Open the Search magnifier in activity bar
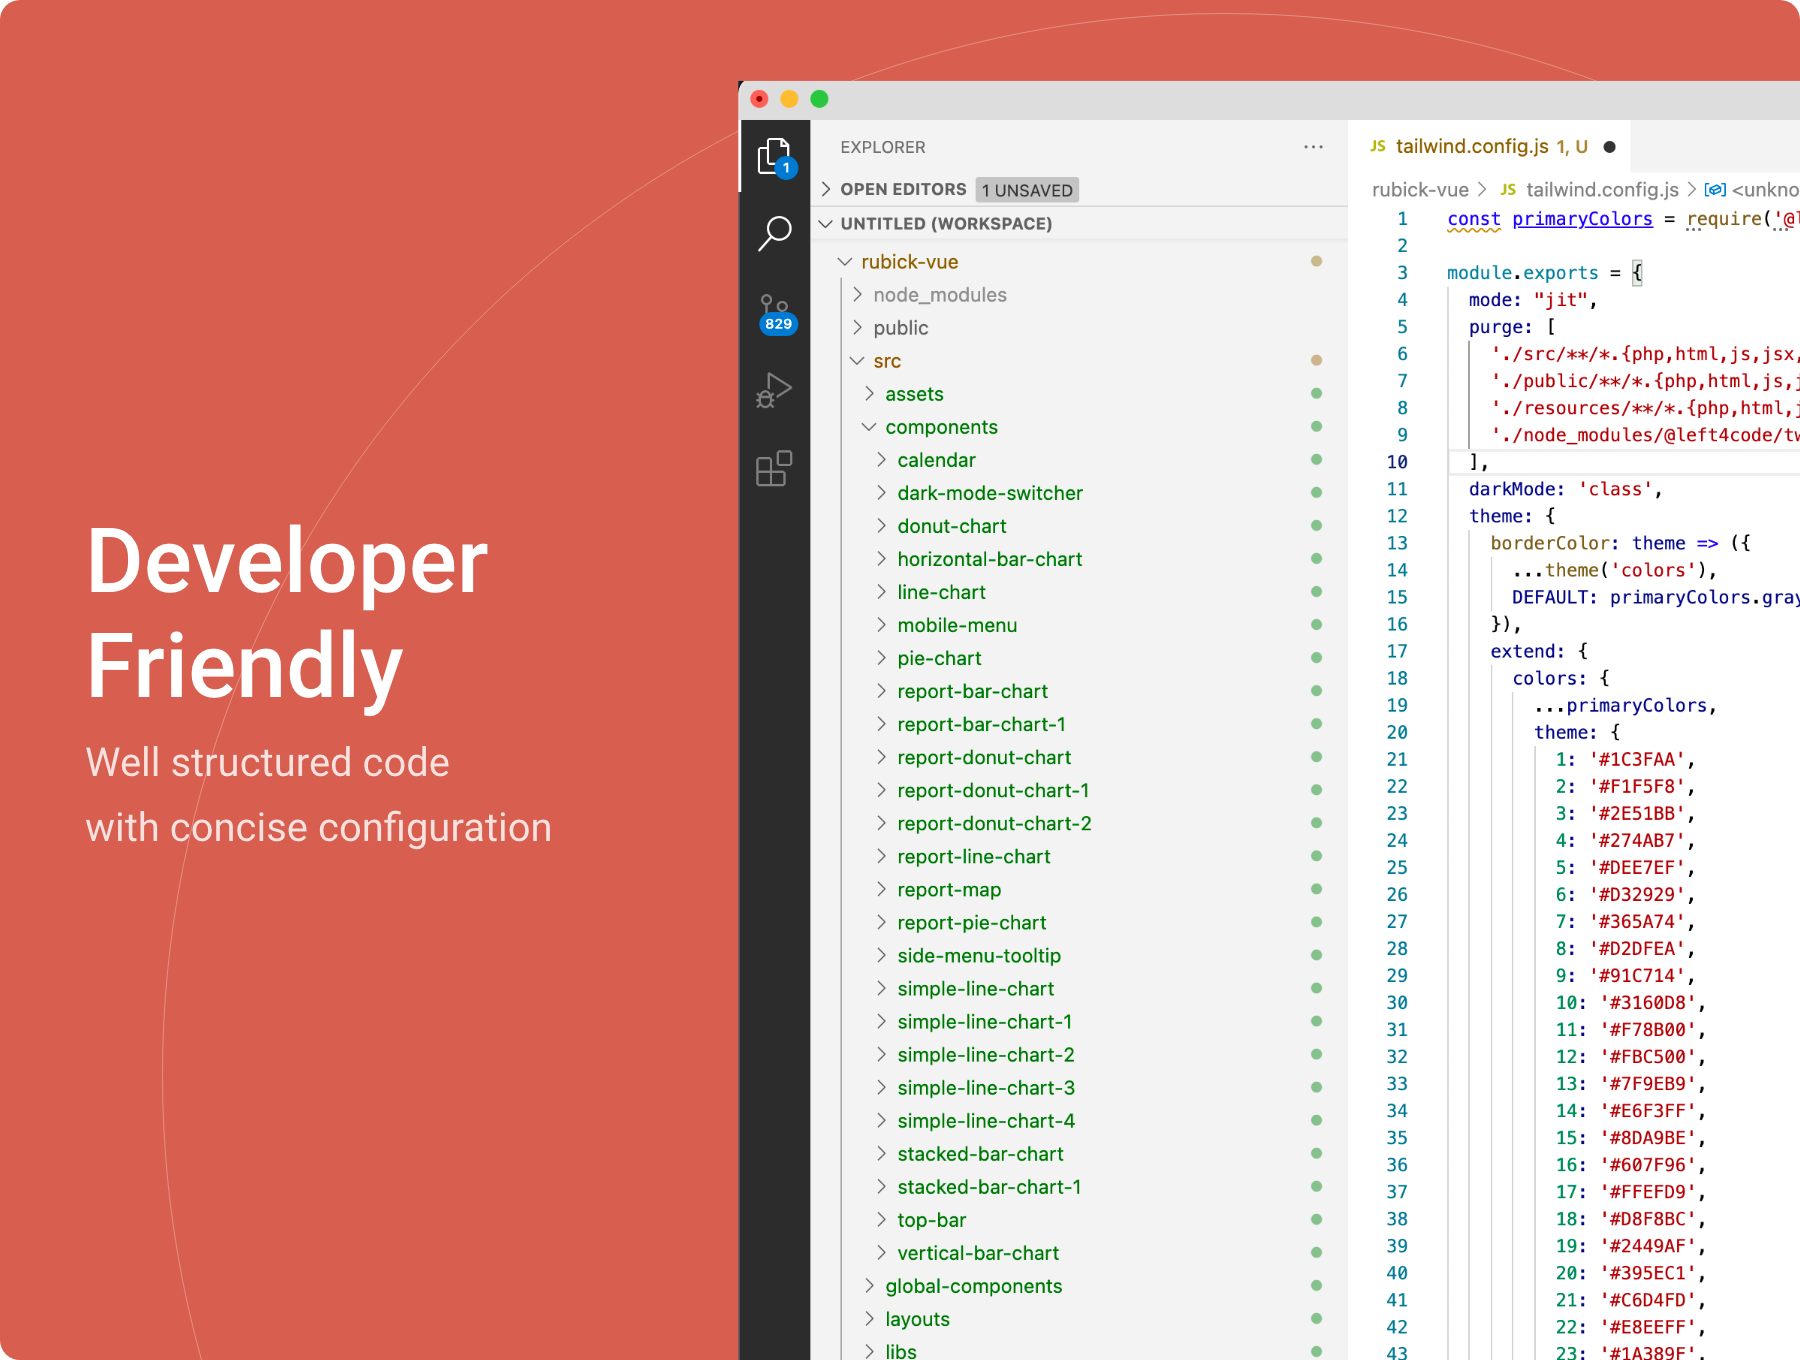Viewport: 1800px width, 1360px height. click(x=775, y=233)
